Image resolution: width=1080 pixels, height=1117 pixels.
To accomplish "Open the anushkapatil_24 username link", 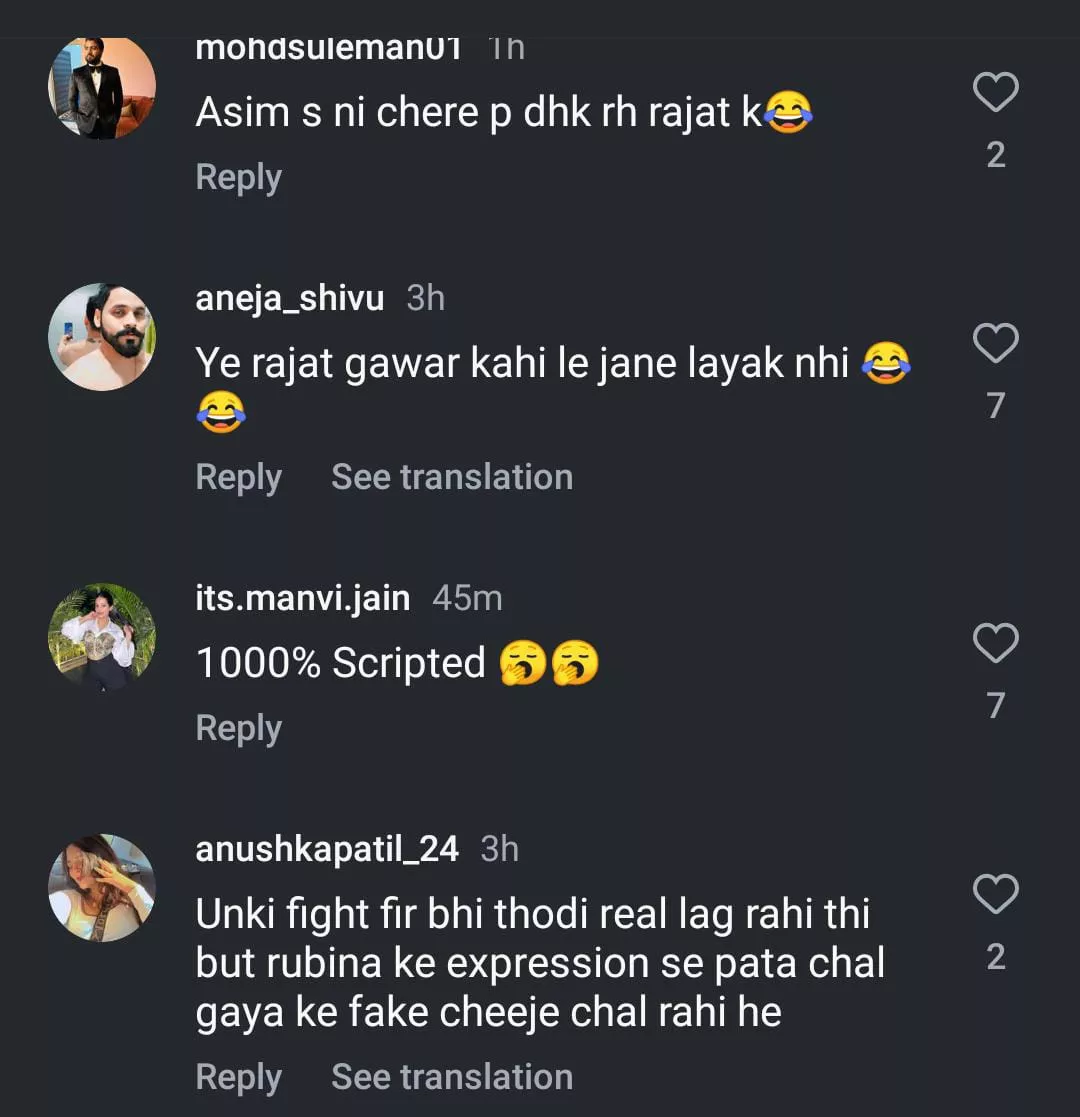I will pos(327,849).
